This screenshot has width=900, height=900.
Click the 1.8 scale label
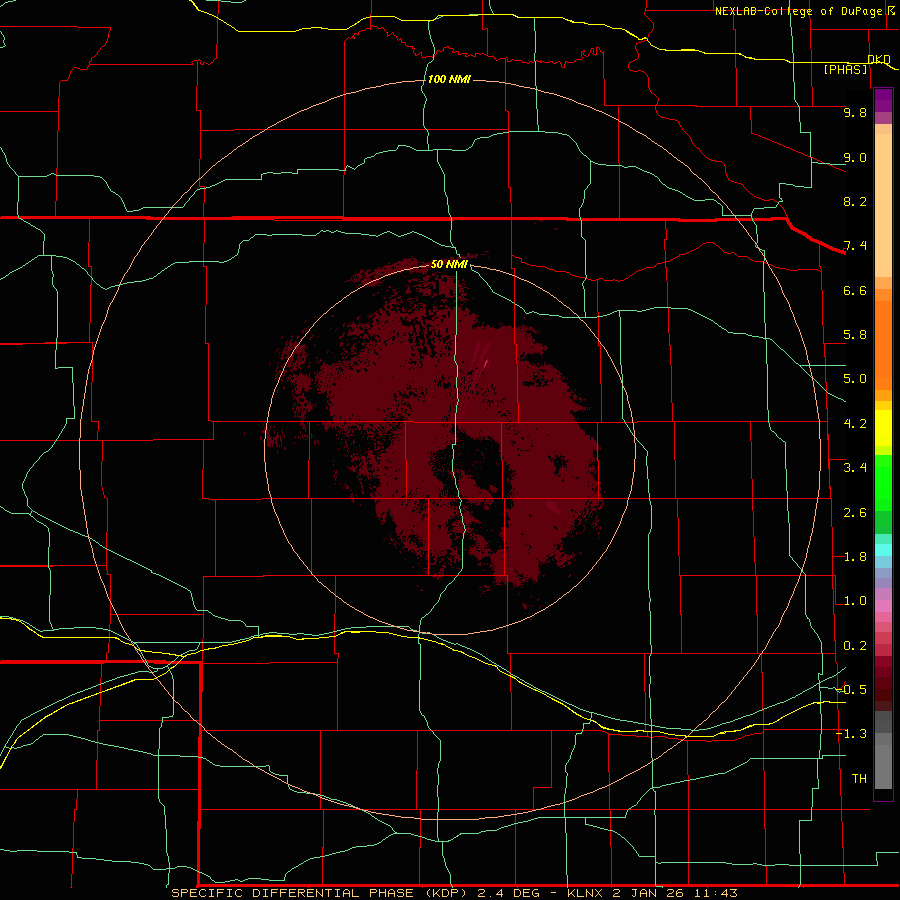click(855, 557)
